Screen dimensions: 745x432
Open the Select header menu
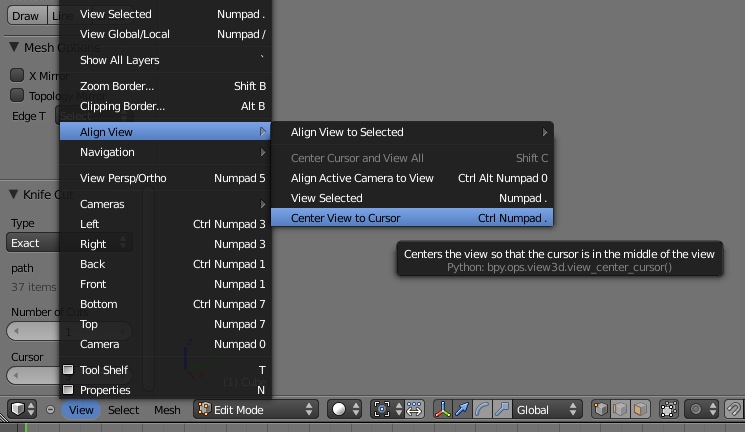click(x=124, y=410)
